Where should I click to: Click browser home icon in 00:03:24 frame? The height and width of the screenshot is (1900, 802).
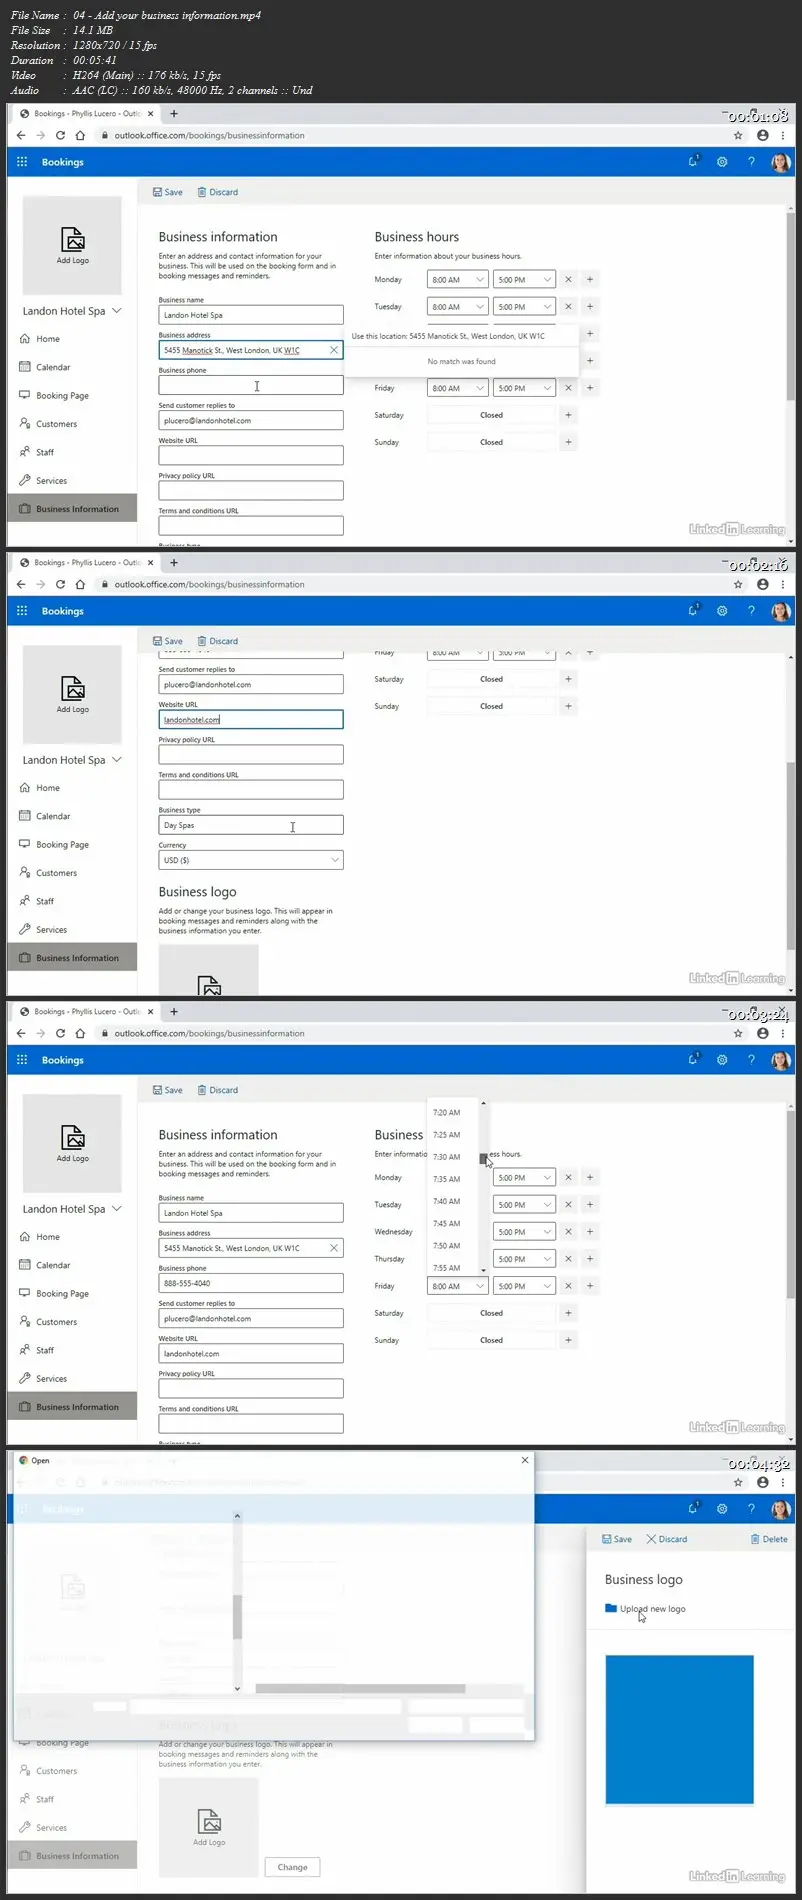(x=80, y=1033)
